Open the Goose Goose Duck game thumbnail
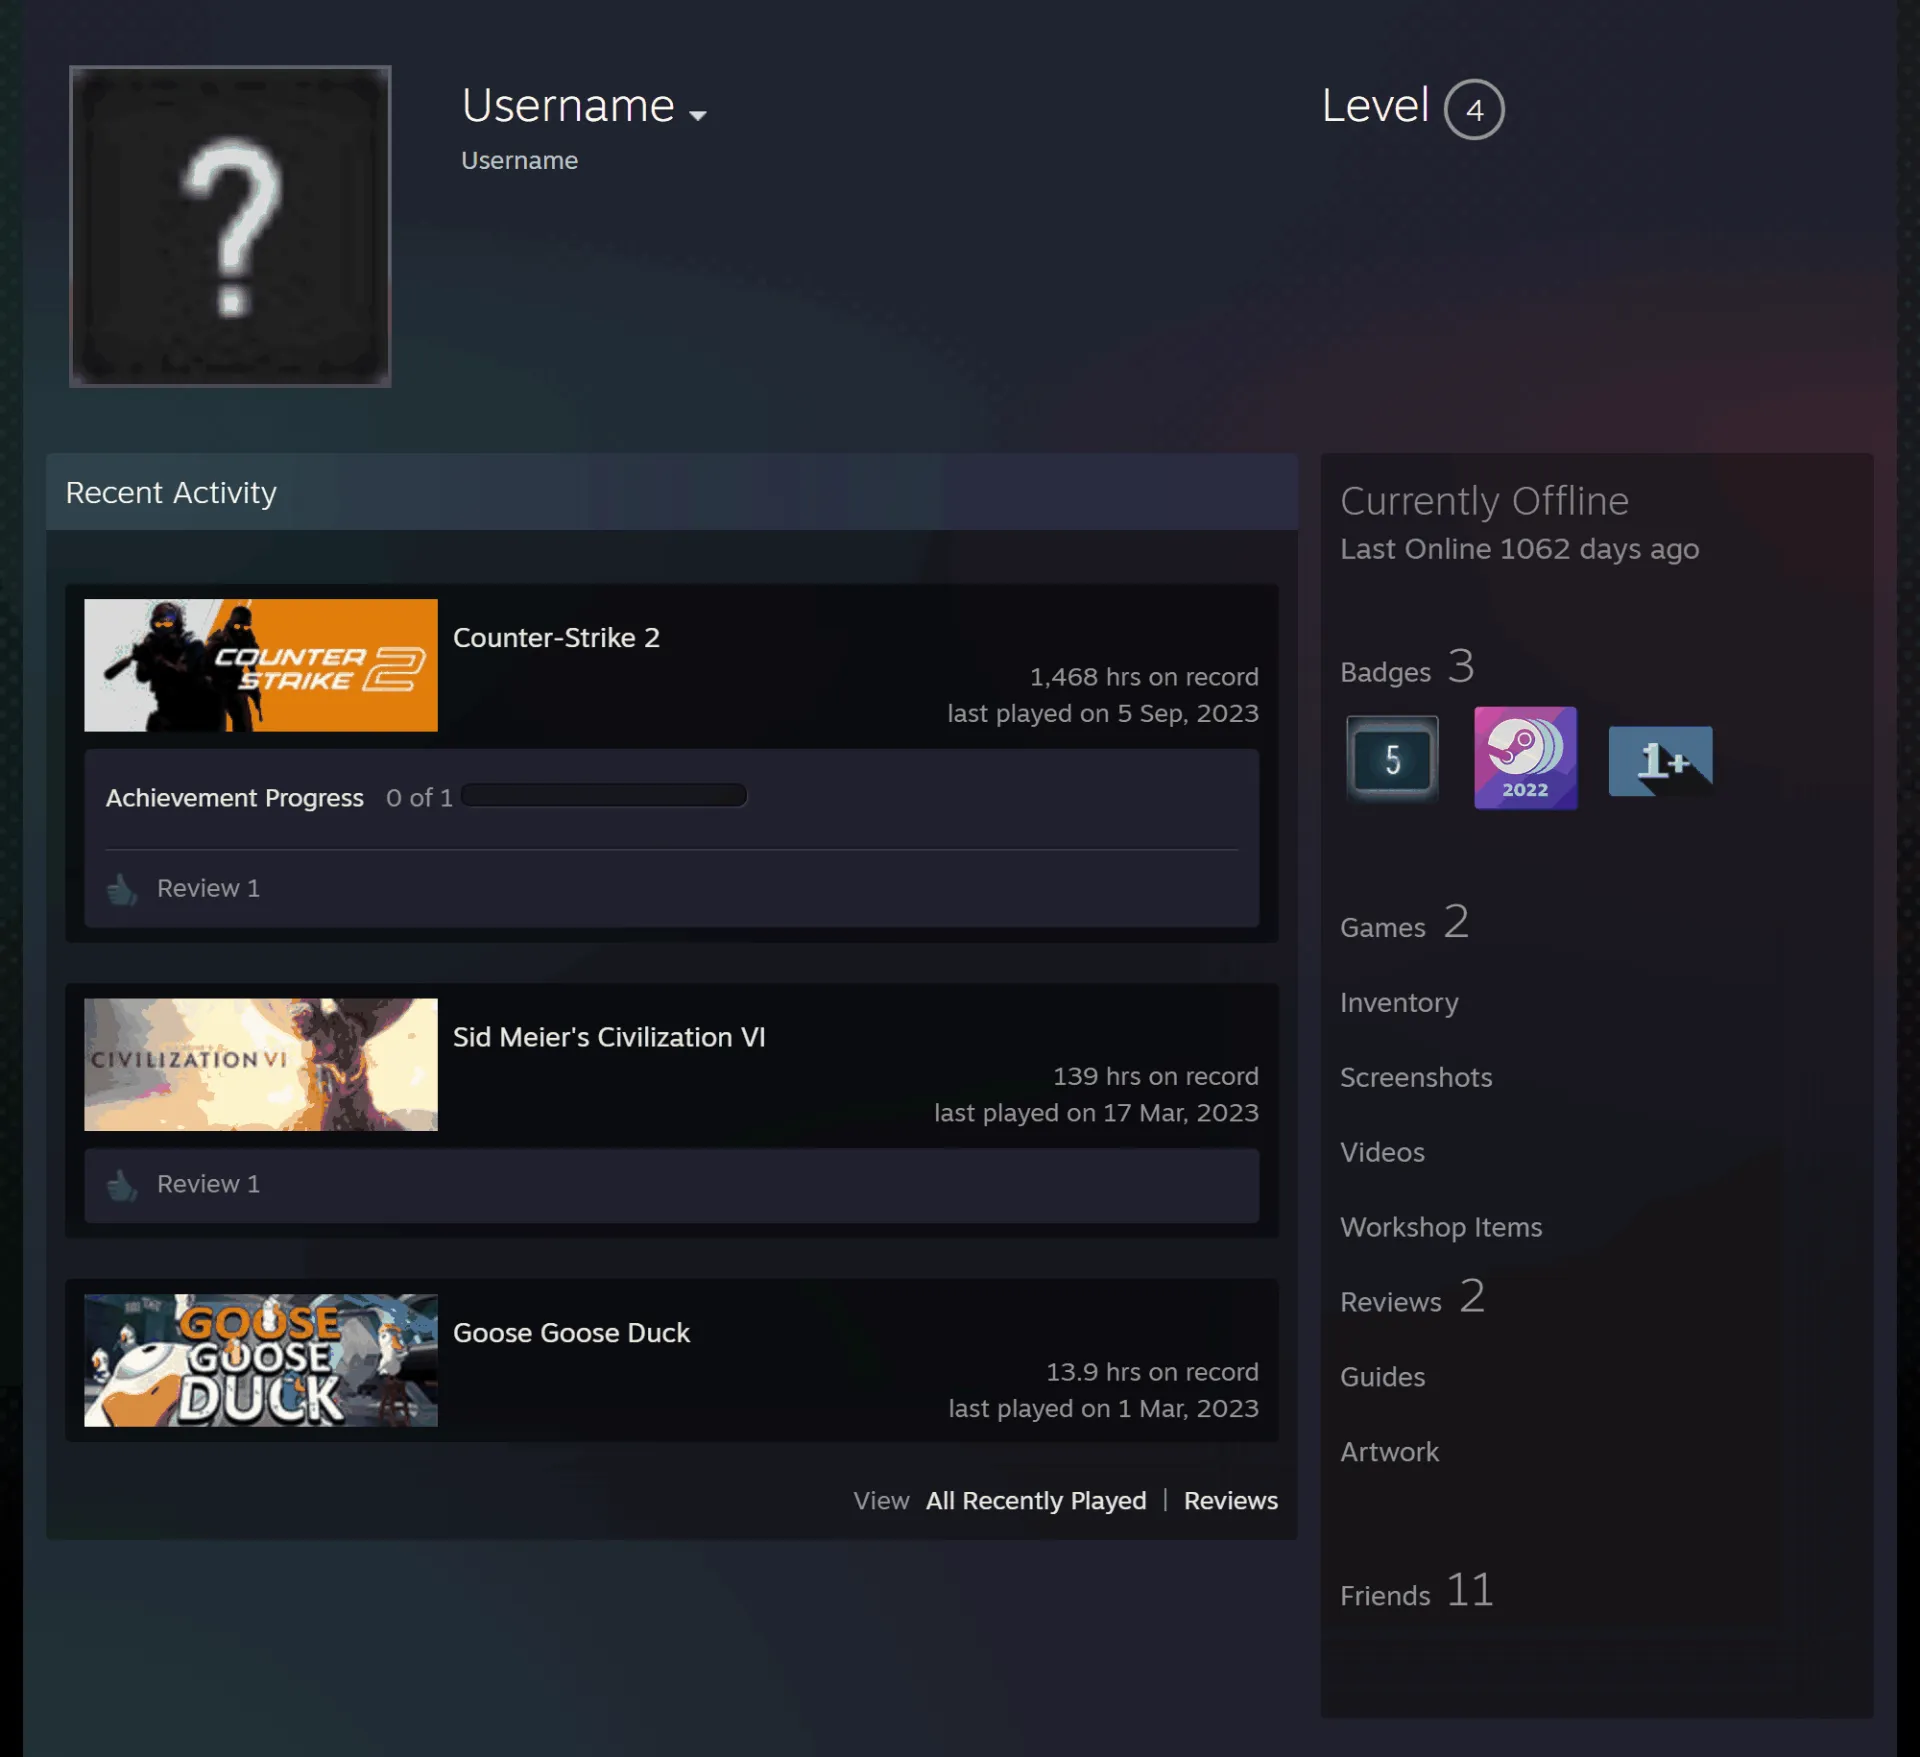This screenshot has width=1920, height=1757. [x=261, y=1360]
